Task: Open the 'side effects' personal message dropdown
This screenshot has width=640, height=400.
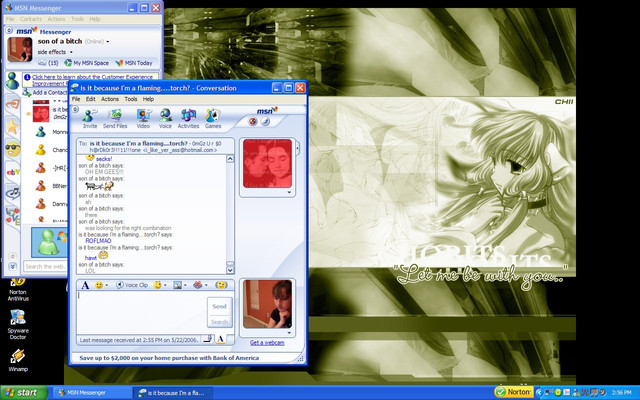Action: [71, 52]
